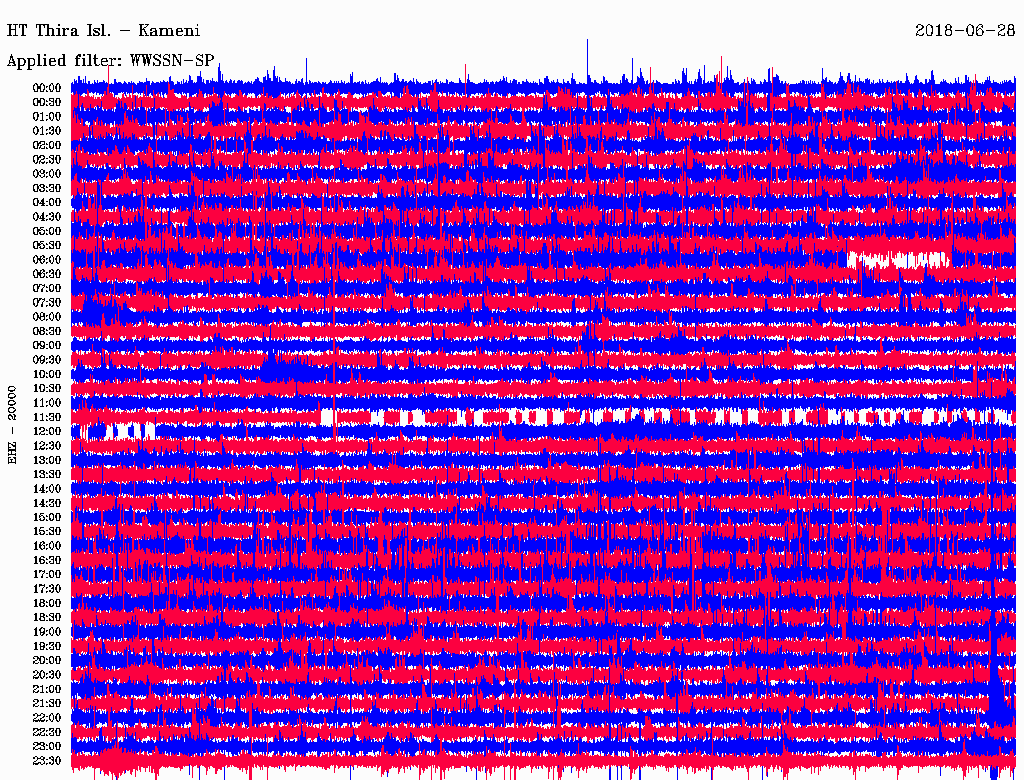Select the 09:30 time row label
The image size is (1024, 780).
pyautogui.click(x=46, y=360)
